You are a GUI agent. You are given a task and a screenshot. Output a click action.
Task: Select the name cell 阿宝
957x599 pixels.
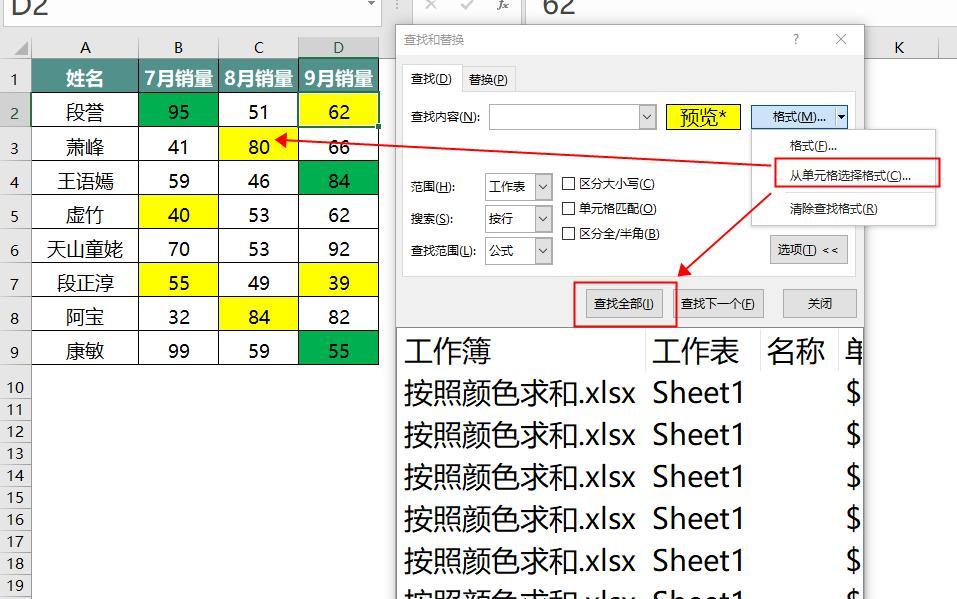(x=85, y=316)
